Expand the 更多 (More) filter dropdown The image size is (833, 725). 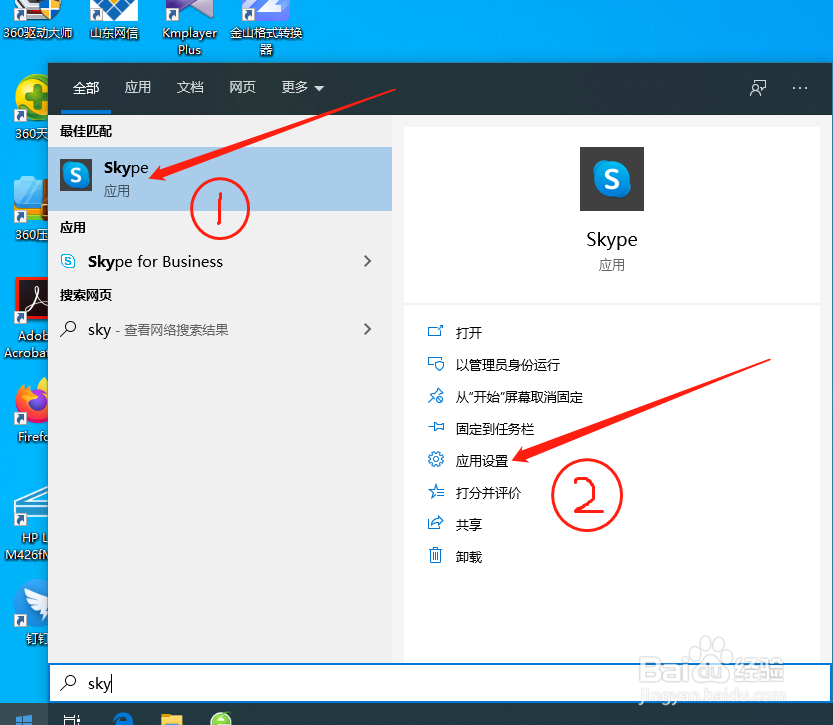[x=302, y=87]
